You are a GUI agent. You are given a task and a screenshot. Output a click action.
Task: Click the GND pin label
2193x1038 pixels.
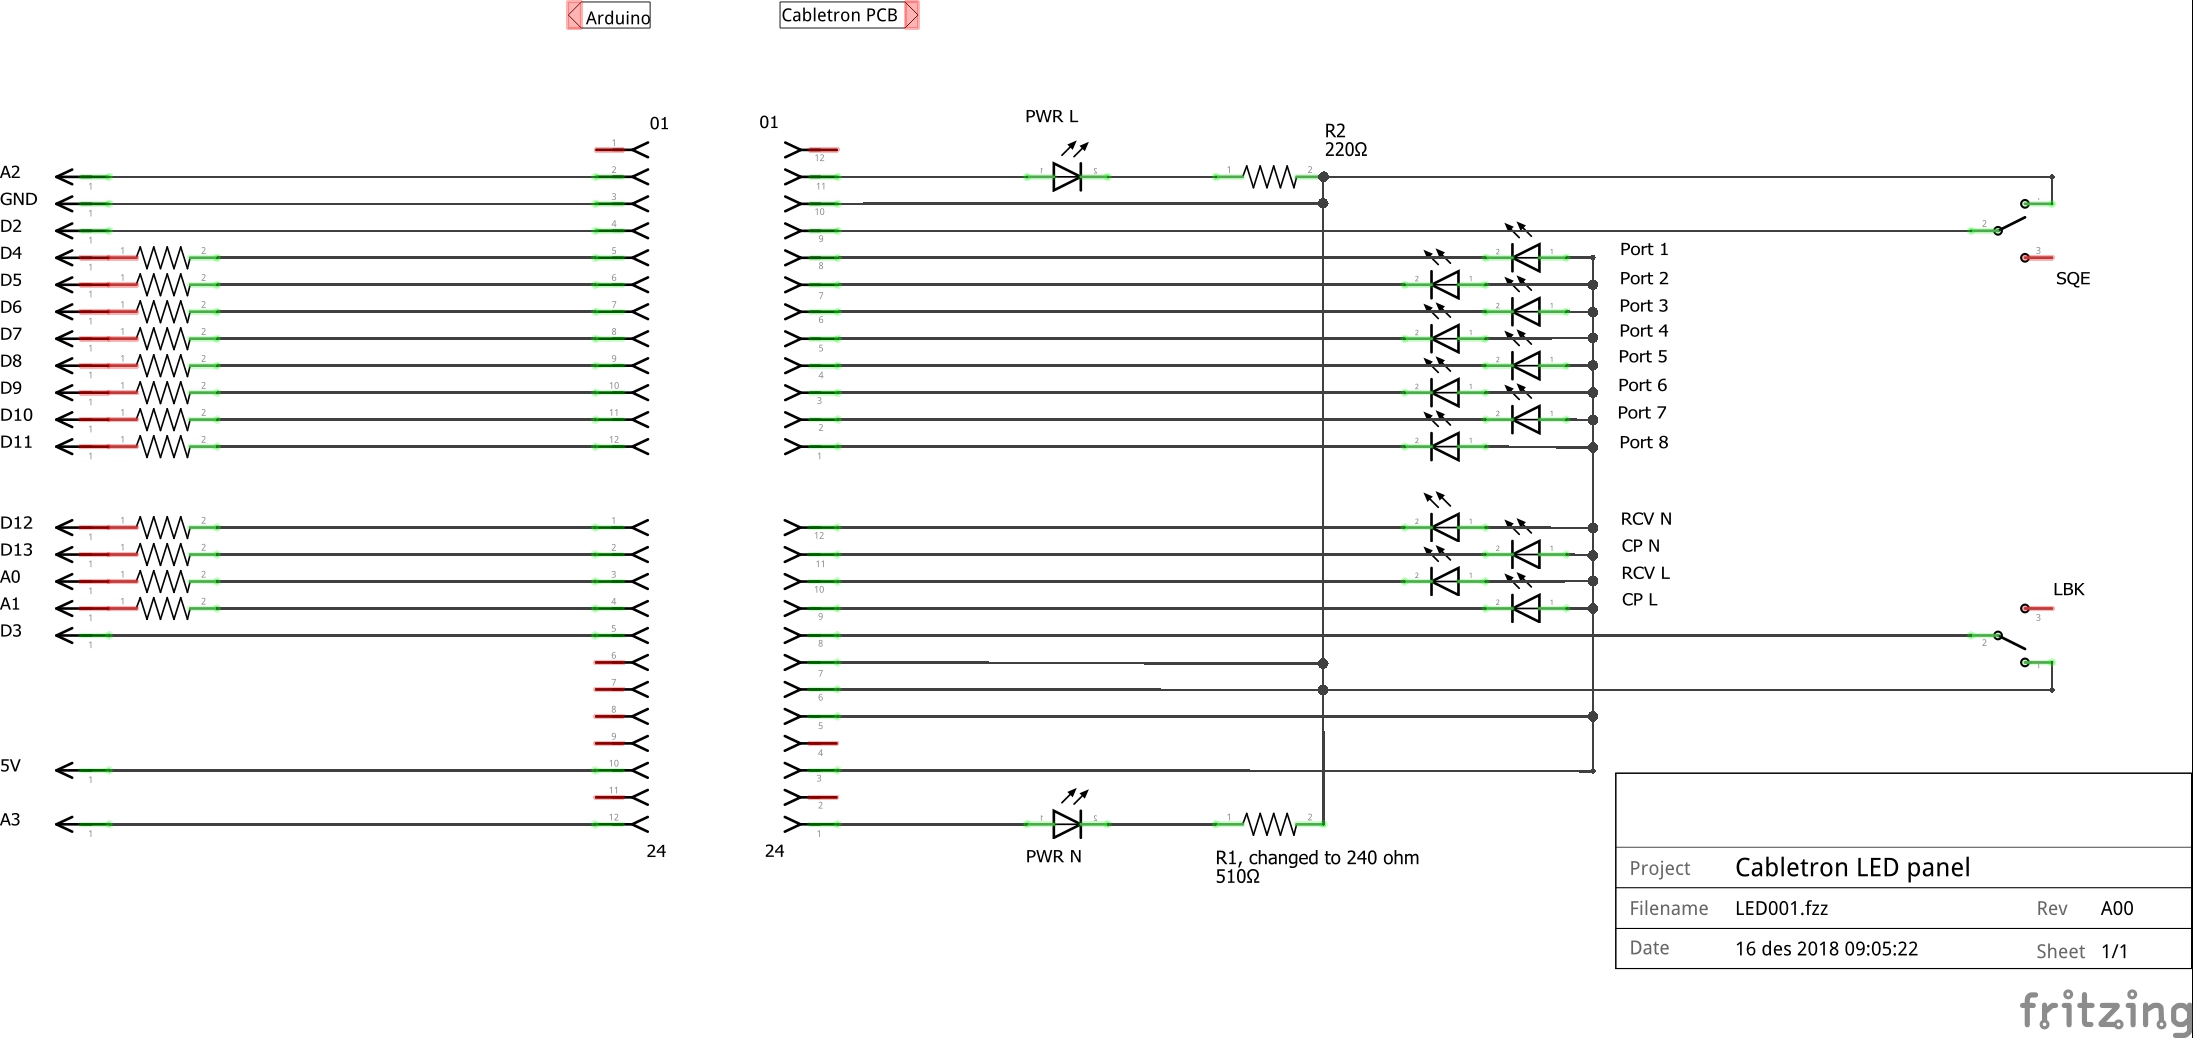(19, 199)
